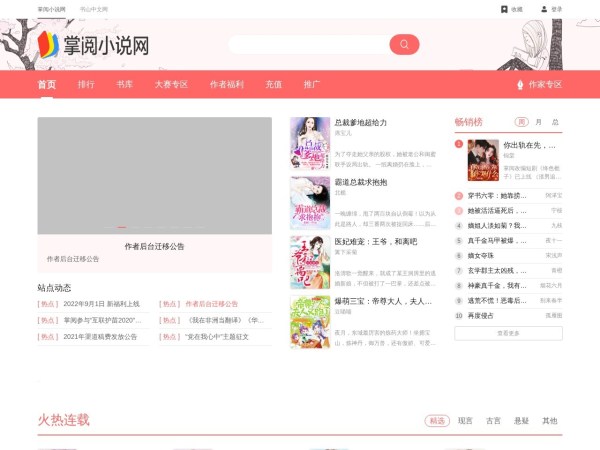The height and width of the screenshot is (450, 600).
Task: Filter 火热连载 by 悬疑 genre
Action: 521,421
